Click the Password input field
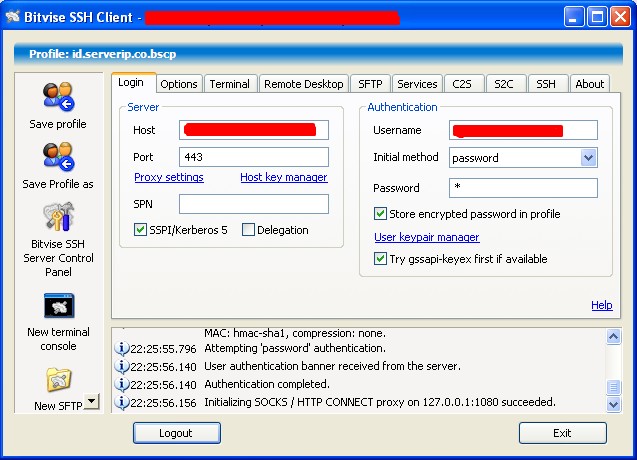This screenshot has width=637, height=460. pyautogui.click(x=523, y=188)
